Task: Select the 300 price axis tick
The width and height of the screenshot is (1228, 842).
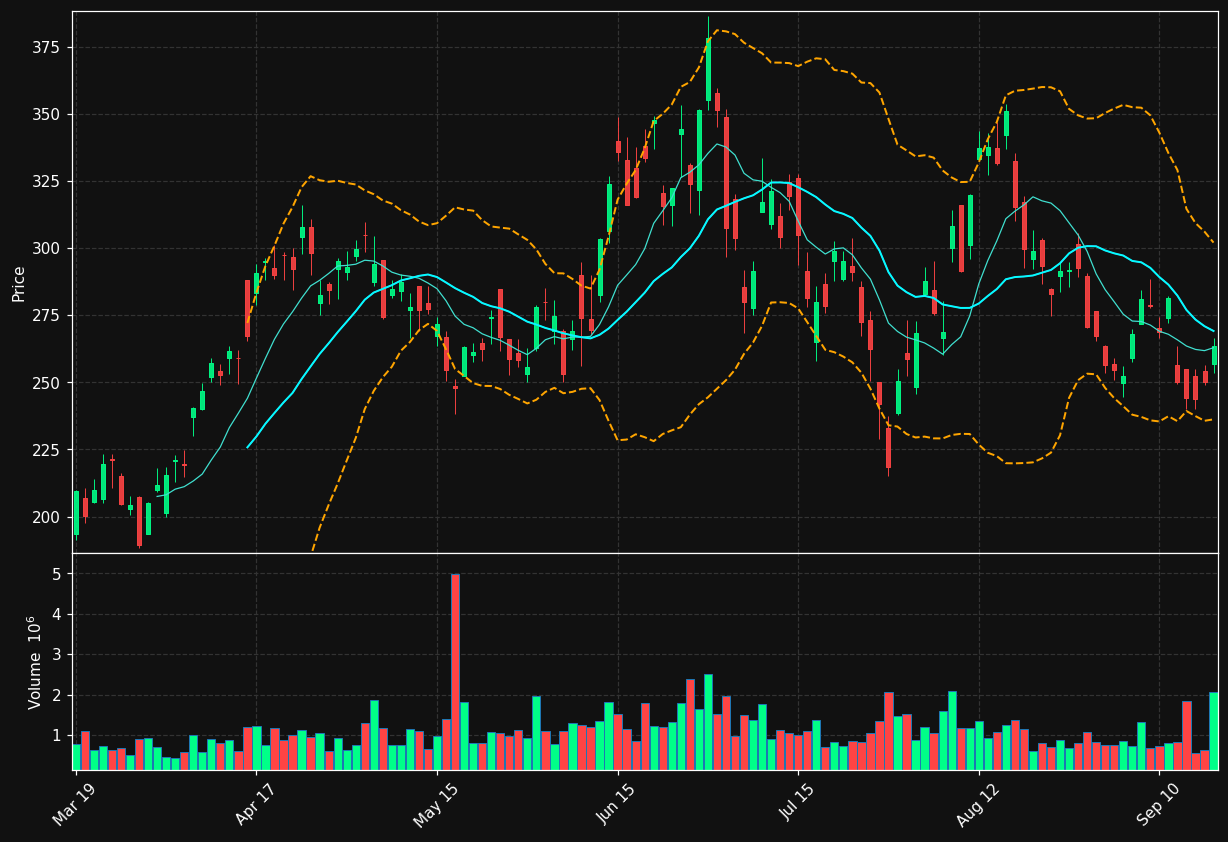Action: (48, 249)
